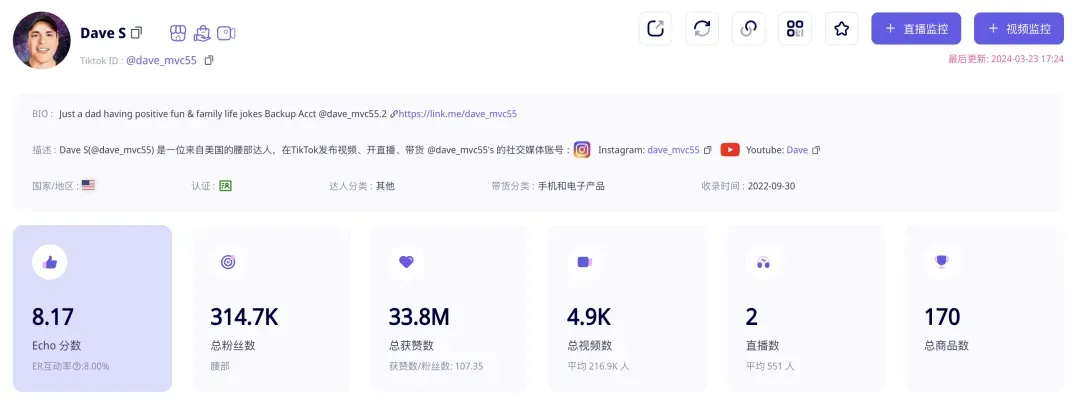This screenshot has height=402, width=1080.
Task: Click Dave S profile avatar
Action: pos(41,41)
